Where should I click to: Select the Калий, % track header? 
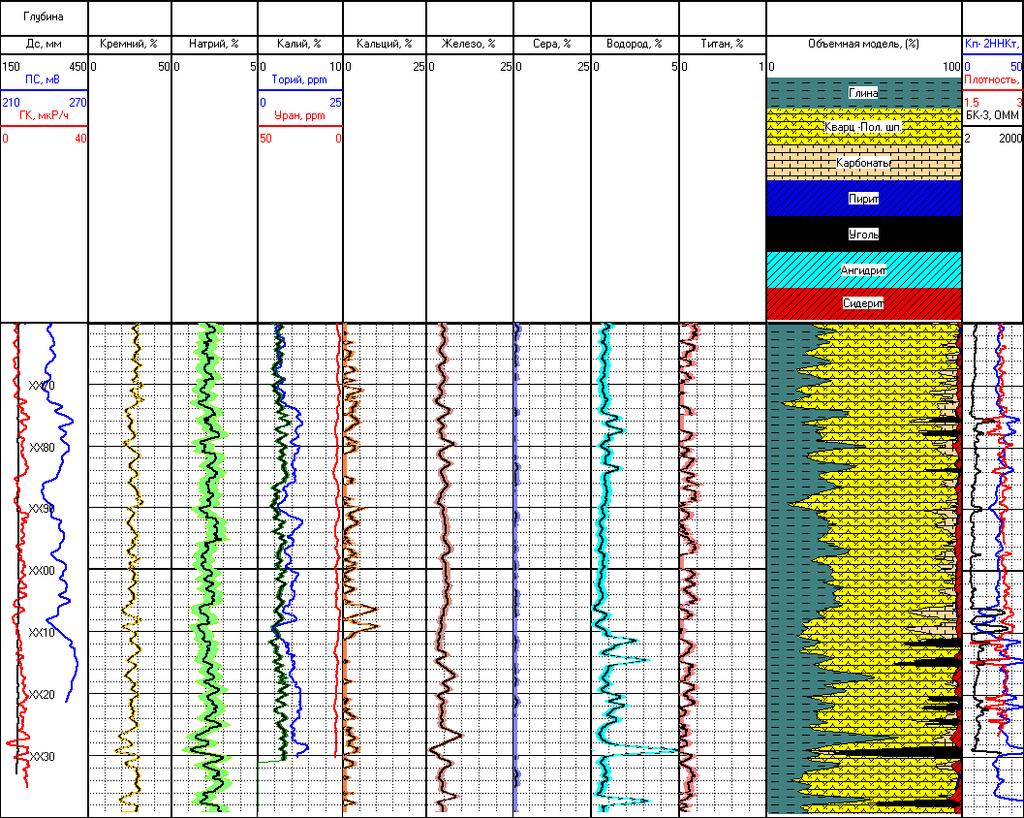click(x=299, y=44)
